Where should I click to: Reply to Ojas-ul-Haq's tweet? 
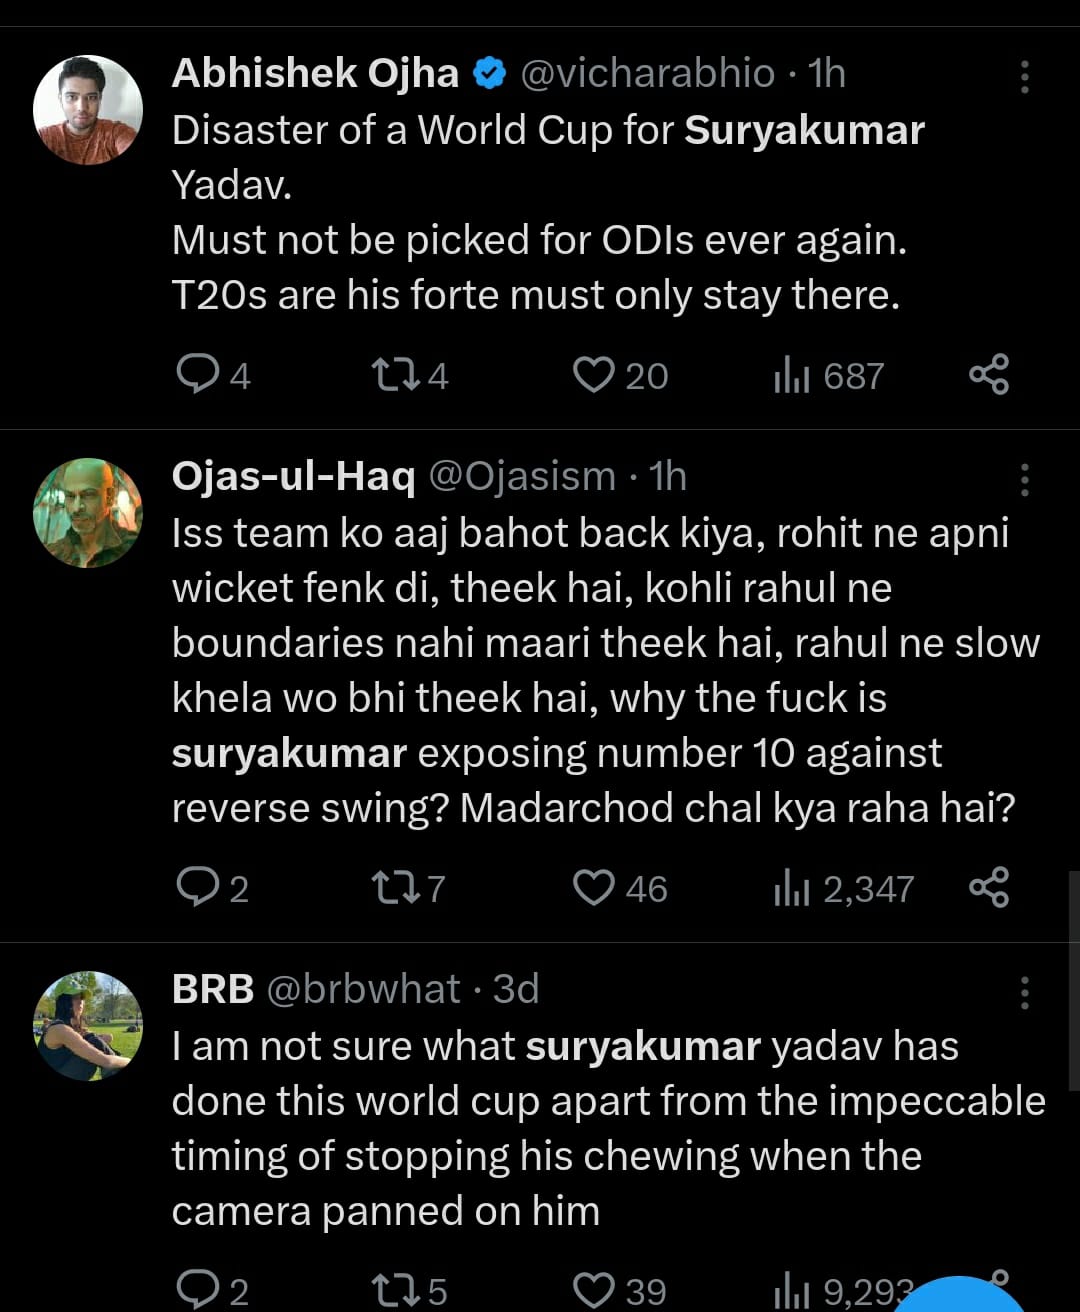pos(197,888)
